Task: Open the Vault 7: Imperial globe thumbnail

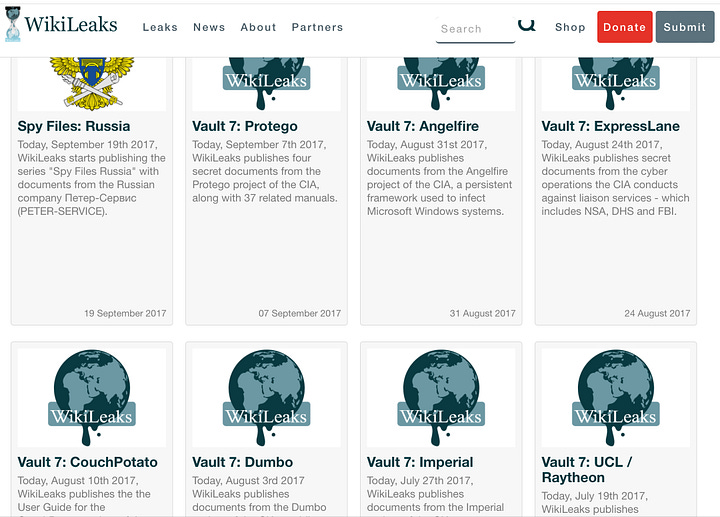Action: pos(441,397)
